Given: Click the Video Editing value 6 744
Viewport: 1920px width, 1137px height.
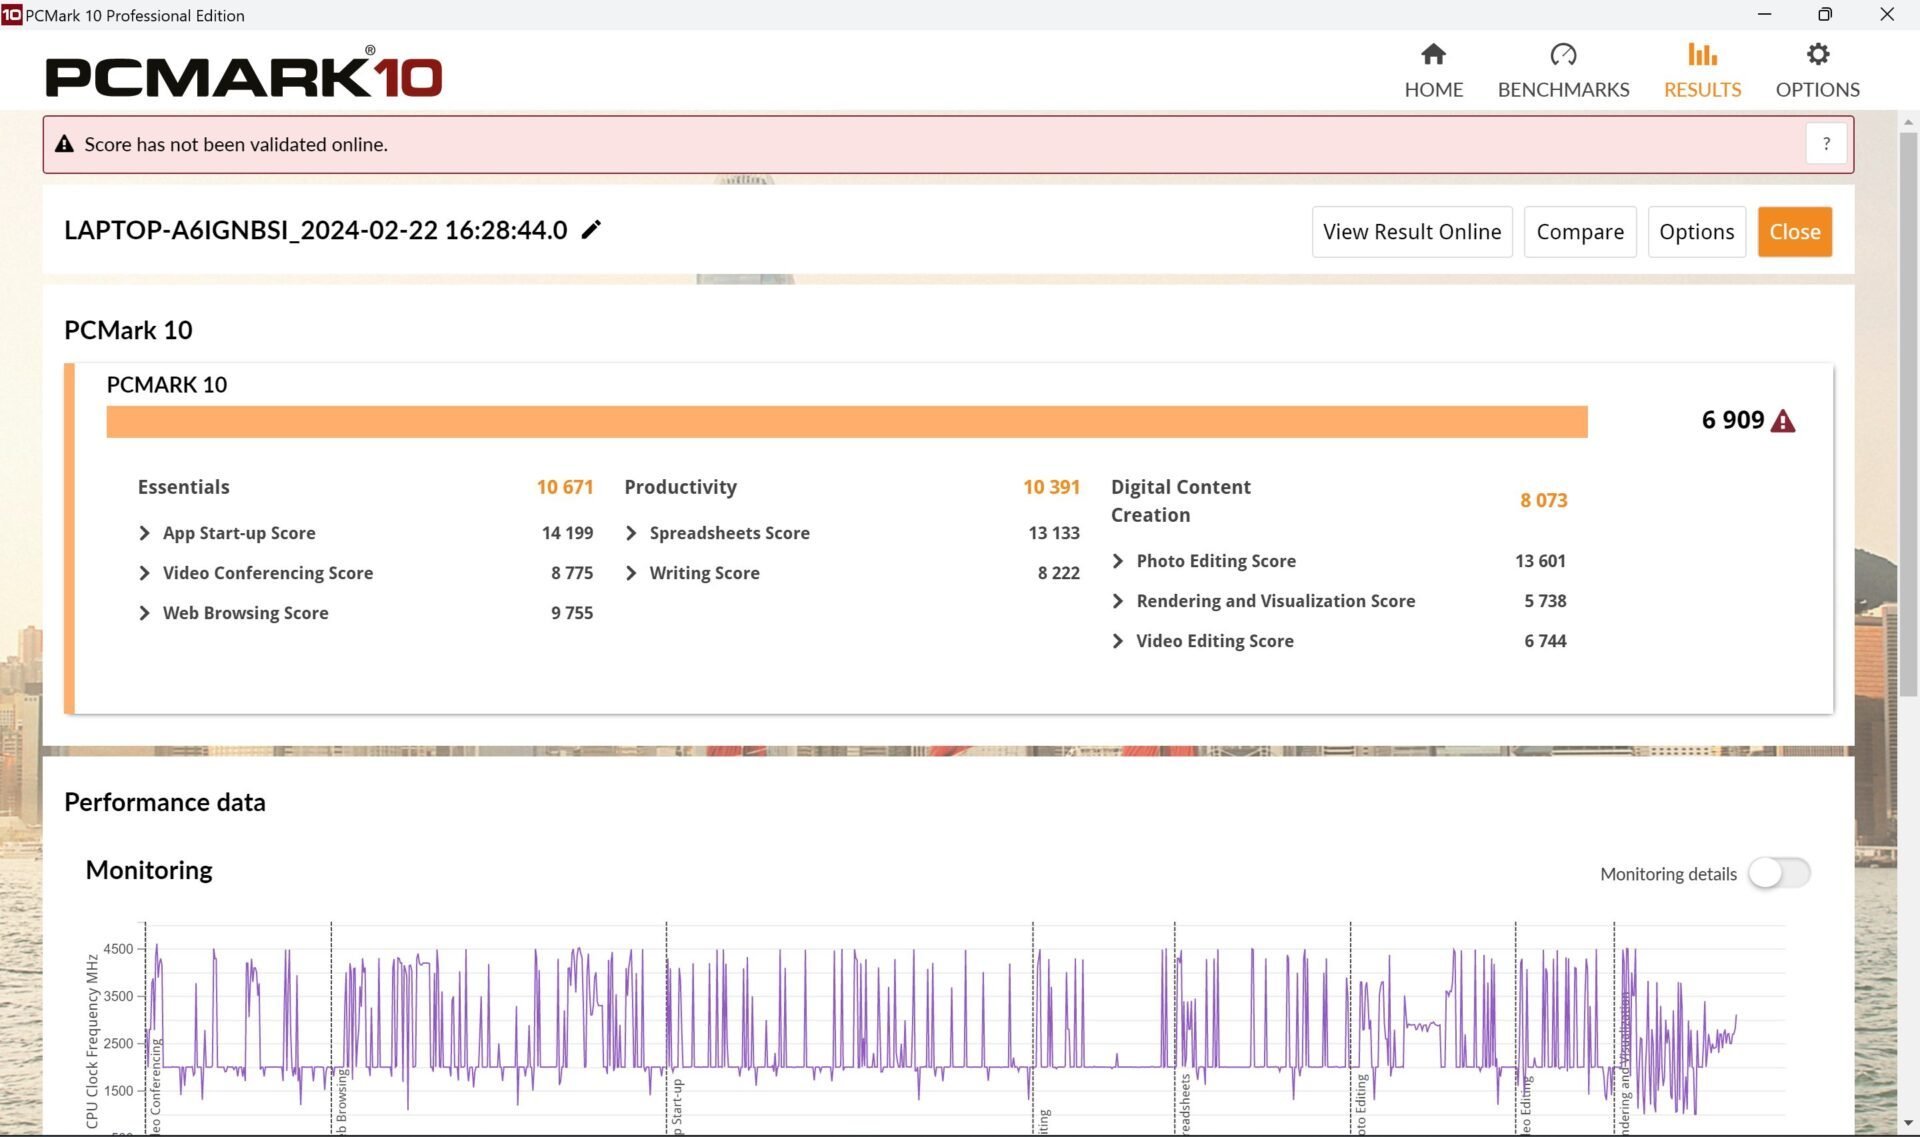Looking at the screenshot, I should (1545, 641).
